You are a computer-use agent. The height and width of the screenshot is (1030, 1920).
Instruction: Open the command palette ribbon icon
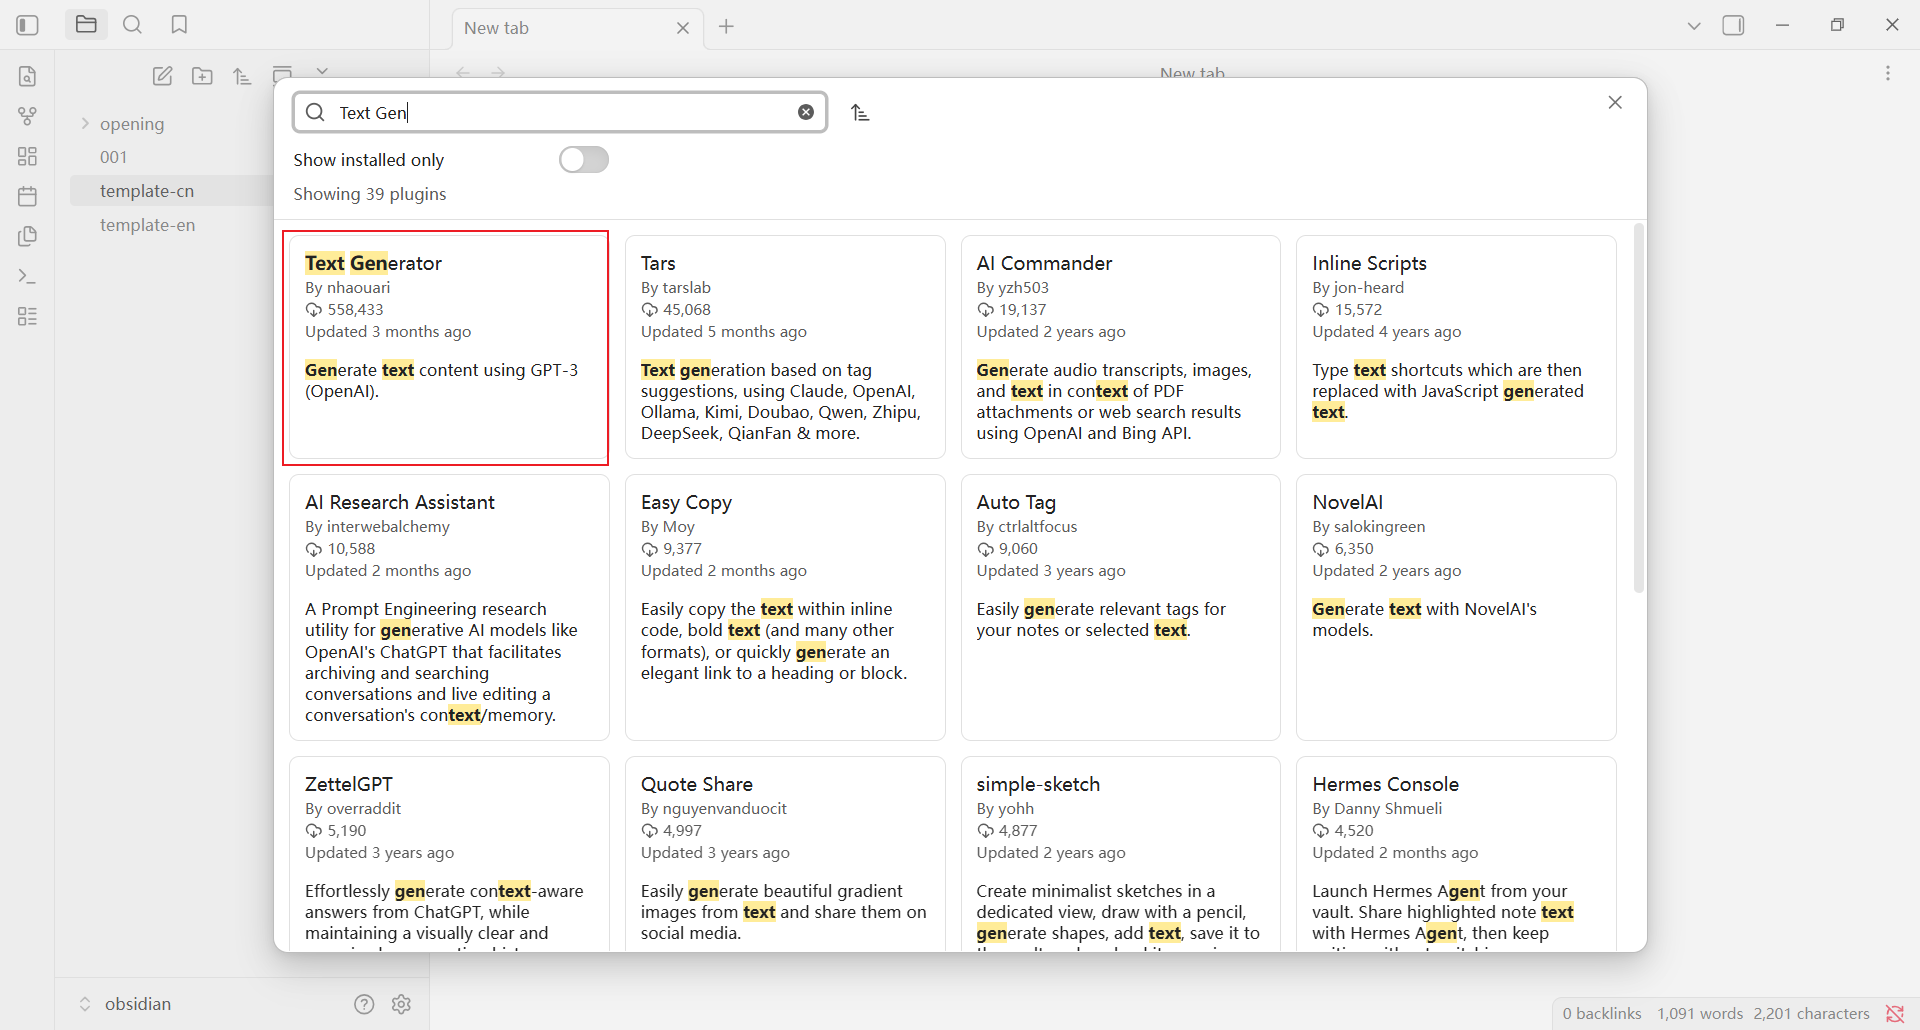(x=27, y=276)
